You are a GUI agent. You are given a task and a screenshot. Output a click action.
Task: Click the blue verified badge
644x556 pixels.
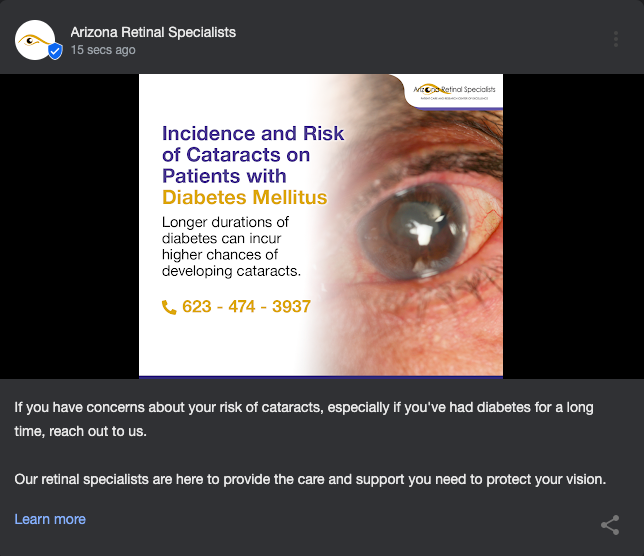(55, 51)
